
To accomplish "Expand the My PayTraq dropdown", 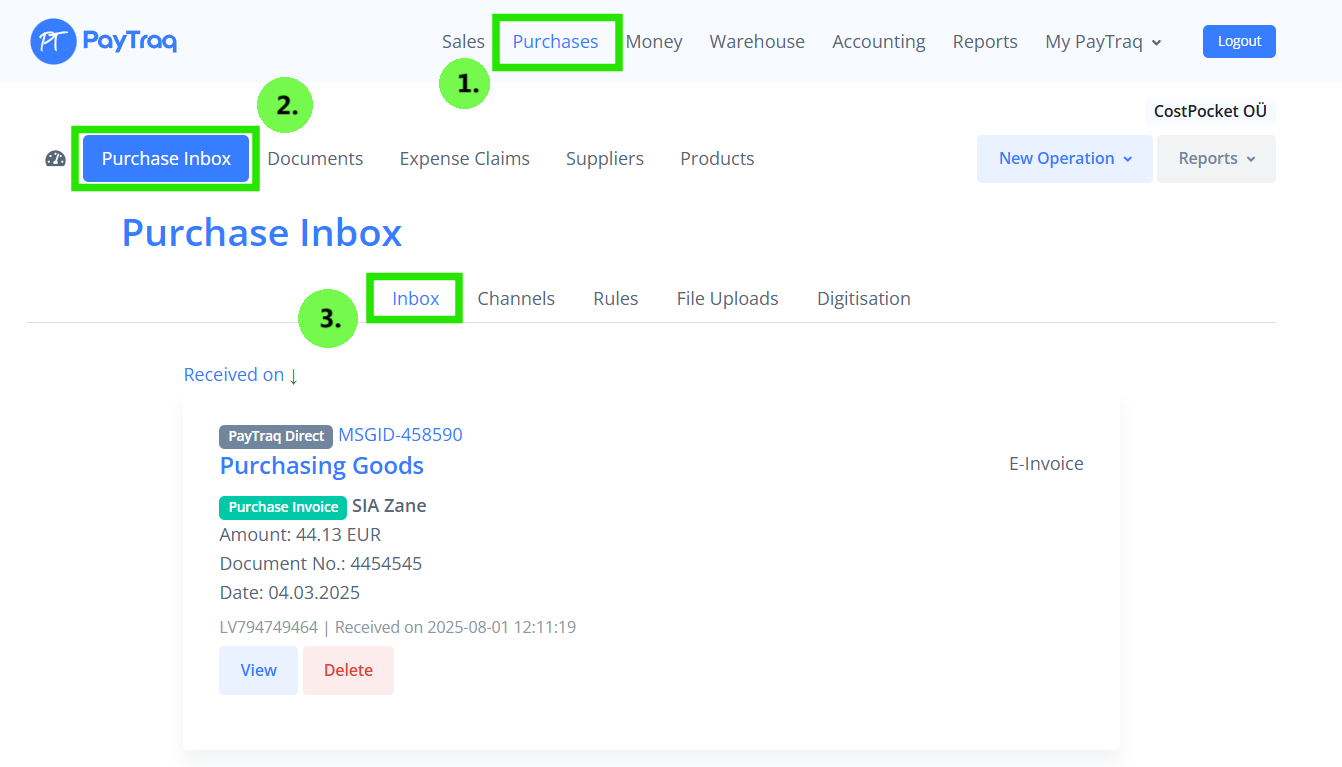I will [1103, 42].
